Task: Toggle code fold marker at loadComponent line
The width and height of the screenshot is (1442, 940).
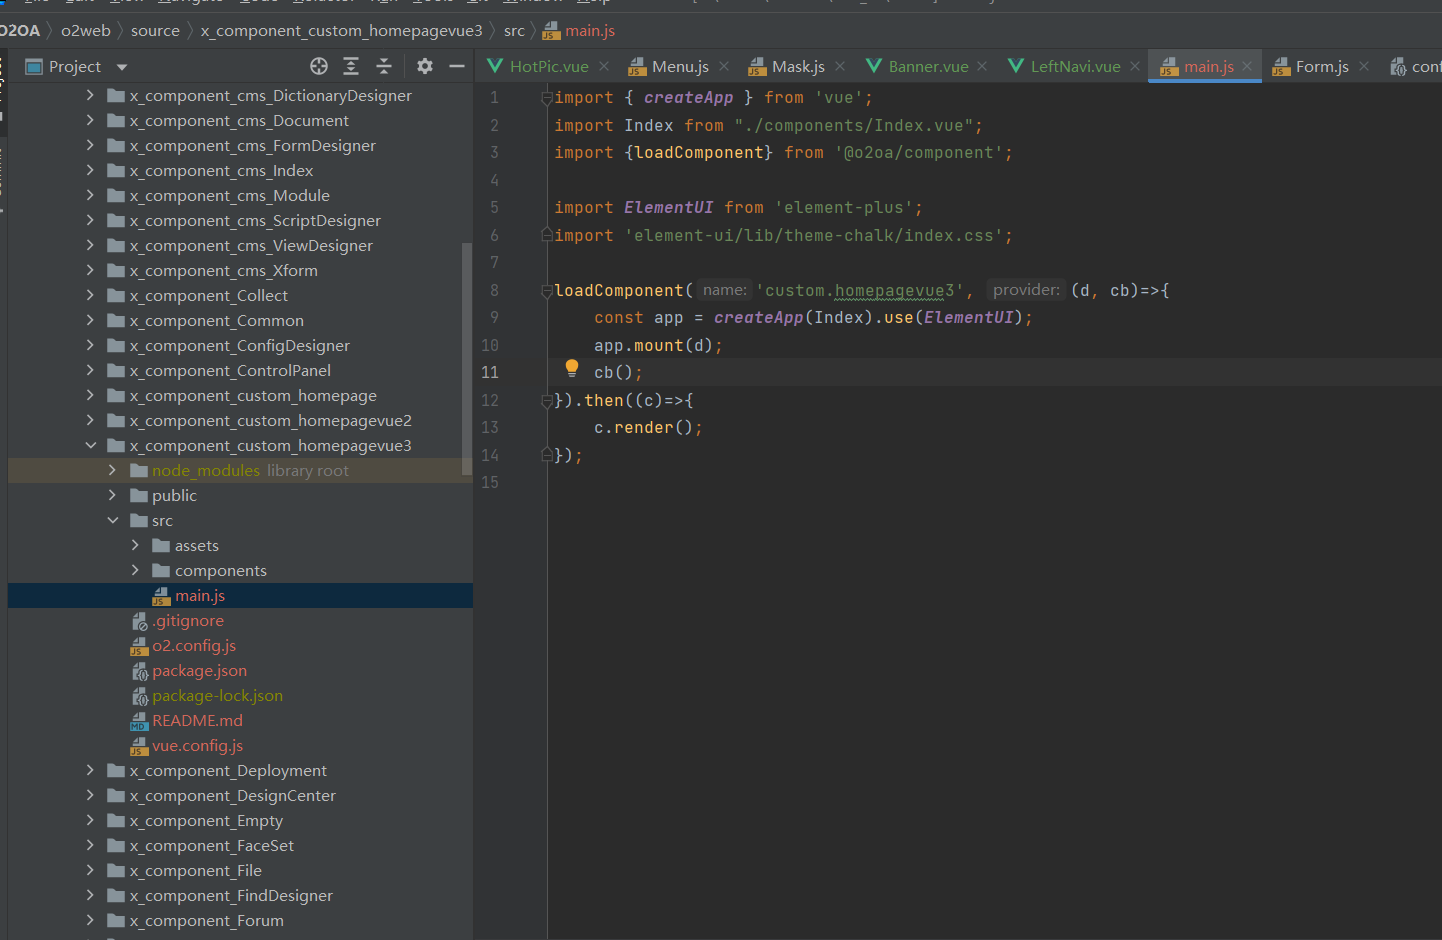Action: tap(547, 291)
